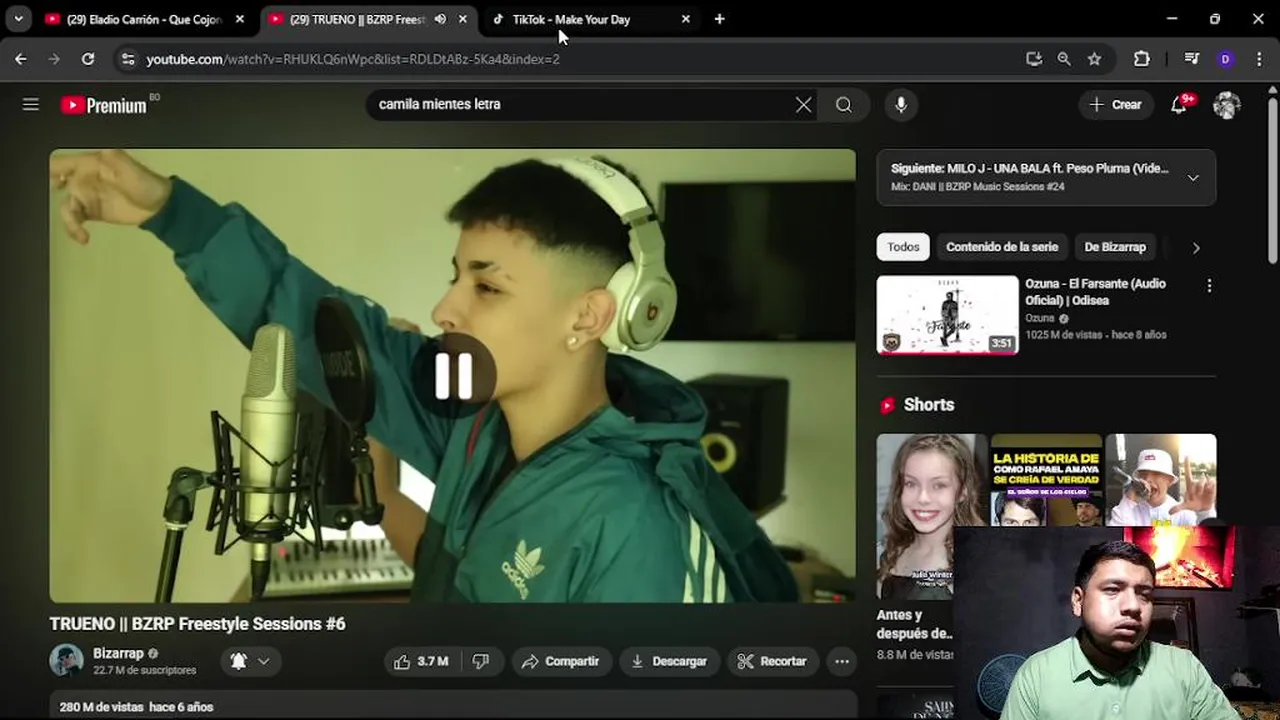Like the video with 3.7 M likes
The width and height of the screenshot is (1280, 720).
(421, 661)
